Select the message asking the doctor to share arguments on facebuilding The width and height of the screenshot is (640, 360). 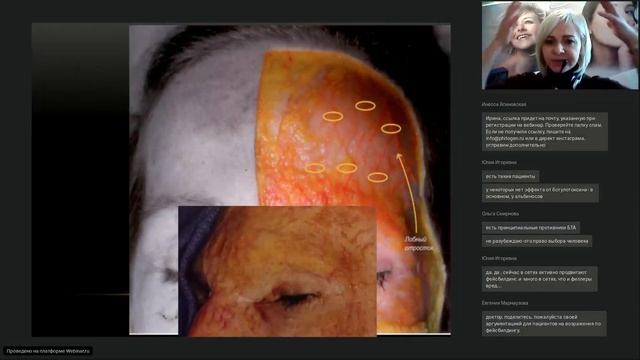(544, 324)
